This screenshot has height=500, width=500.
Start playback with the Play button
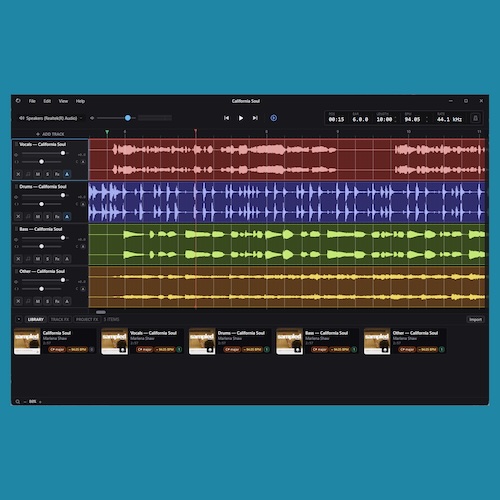[x=241, y=118]
